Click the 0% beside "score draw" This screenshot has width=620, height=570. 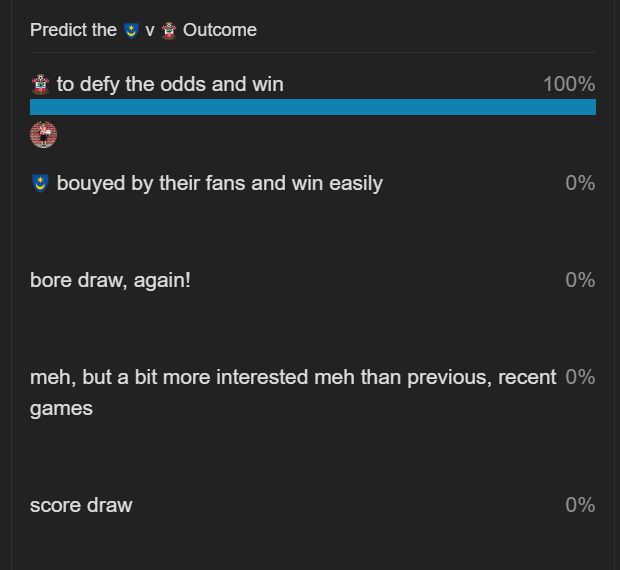coord(580,505)
